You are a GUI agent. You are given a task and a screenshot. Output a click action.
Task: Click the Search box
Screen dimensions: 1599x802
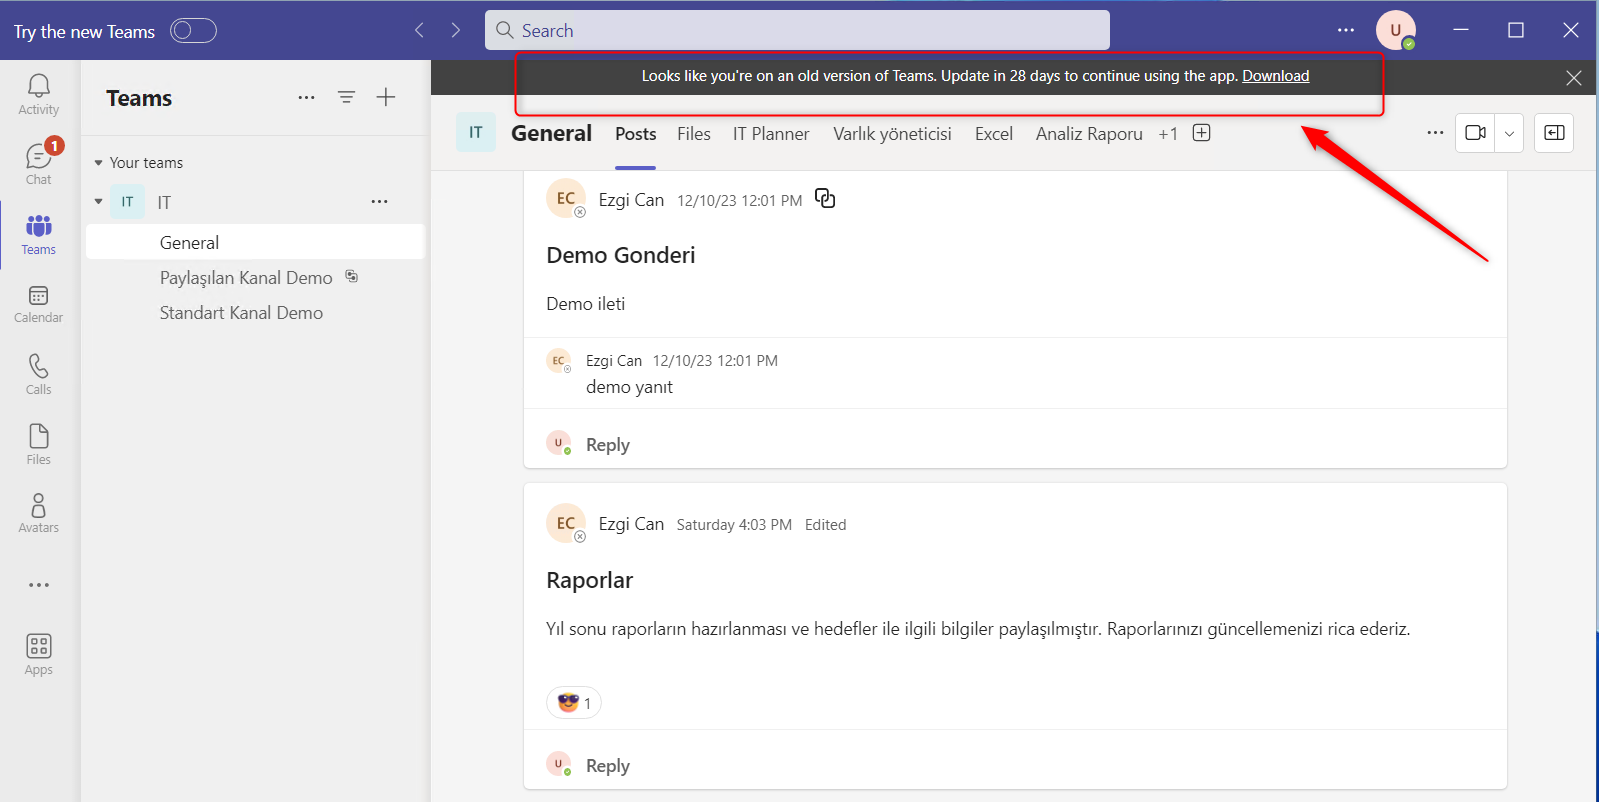pos(797,31)
